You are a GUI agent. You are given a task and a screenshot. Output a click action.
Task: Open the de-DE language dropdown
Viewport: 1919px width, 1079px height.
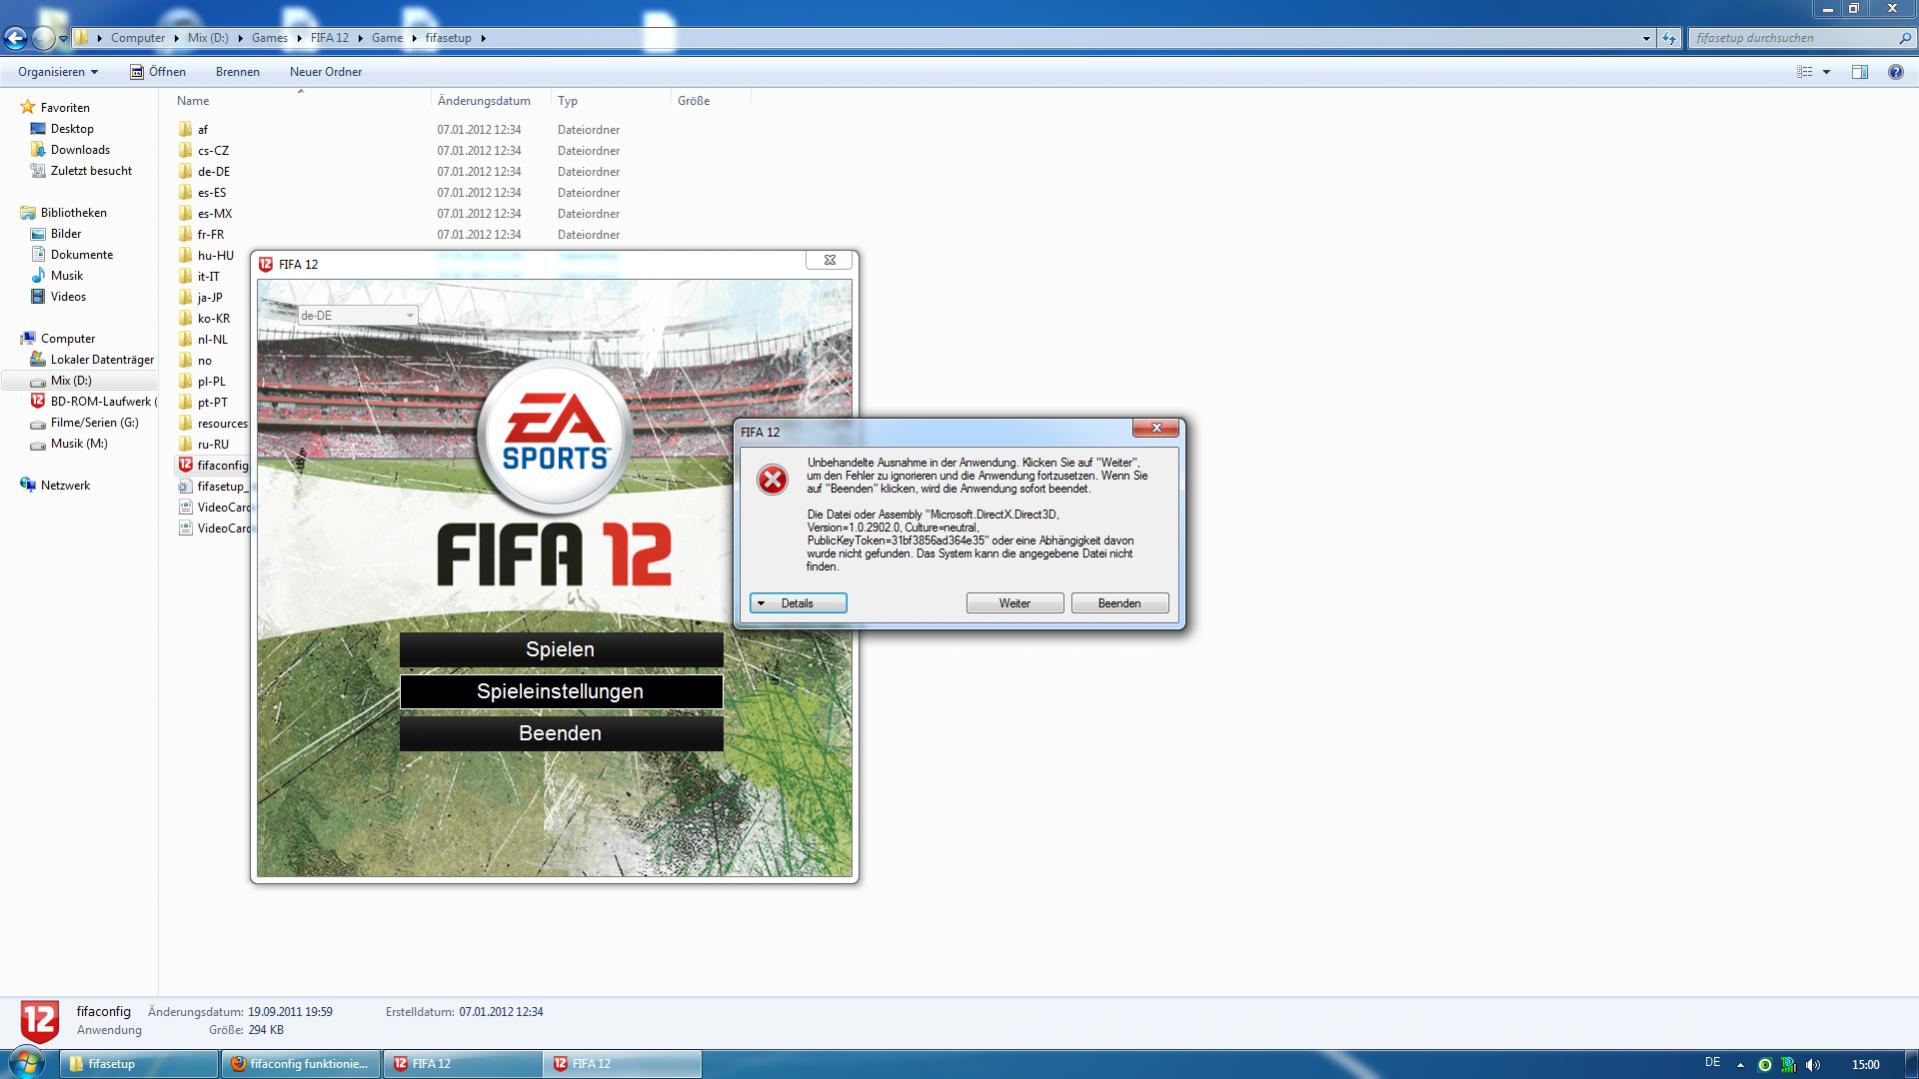(x=357, y=315)
